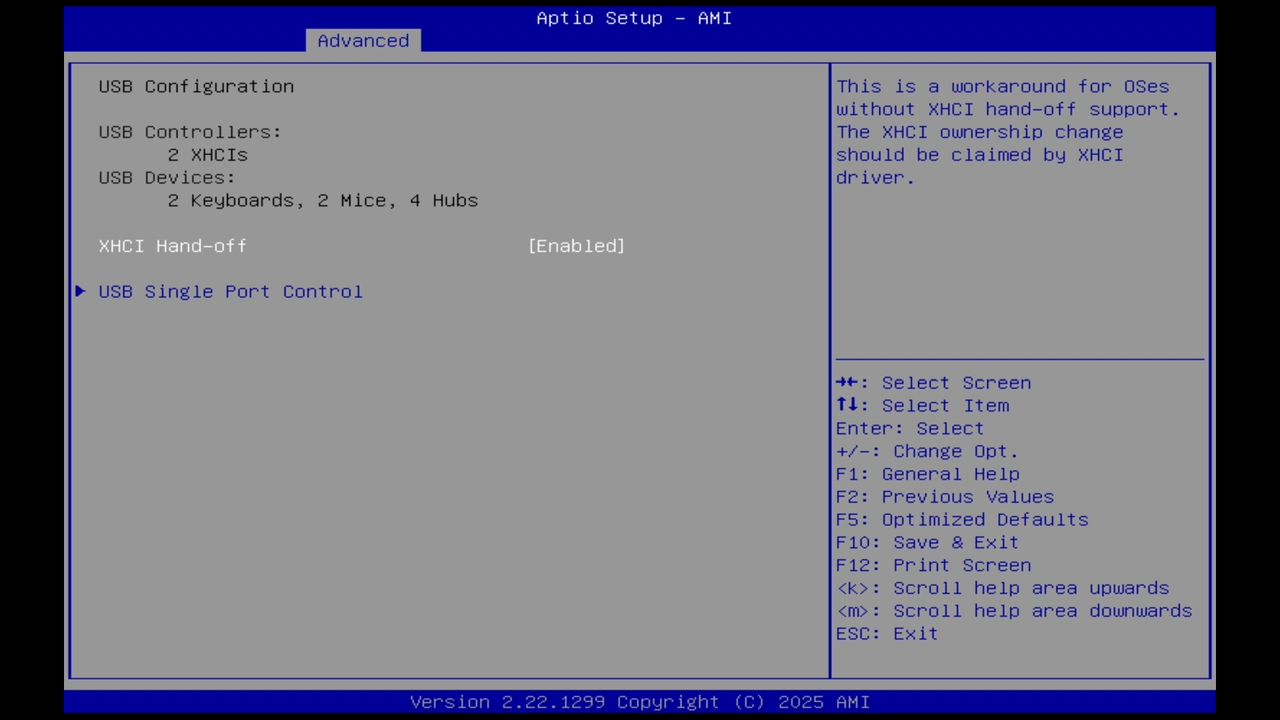Click the ESC Exit help entry
Image resolution: width=1280 pixels, height=720 pixels.
point(886,633)
